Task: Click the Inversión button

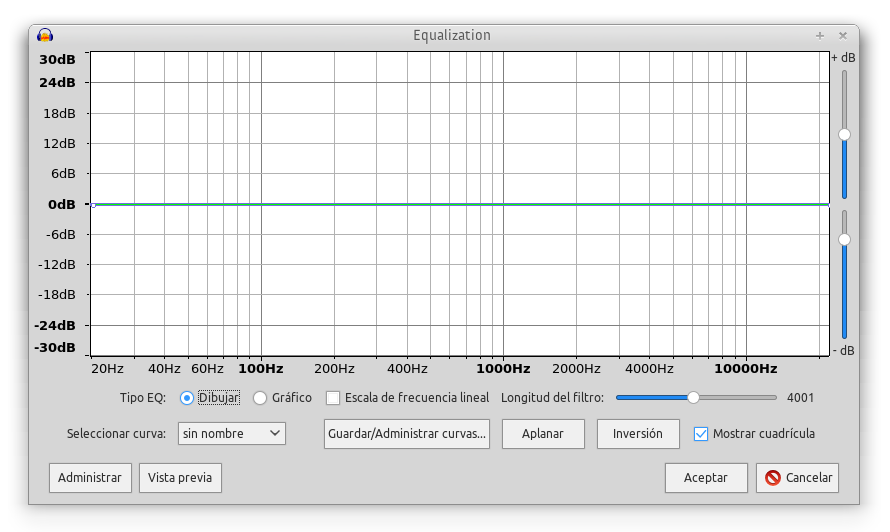Action: click(x=638, y=434)
